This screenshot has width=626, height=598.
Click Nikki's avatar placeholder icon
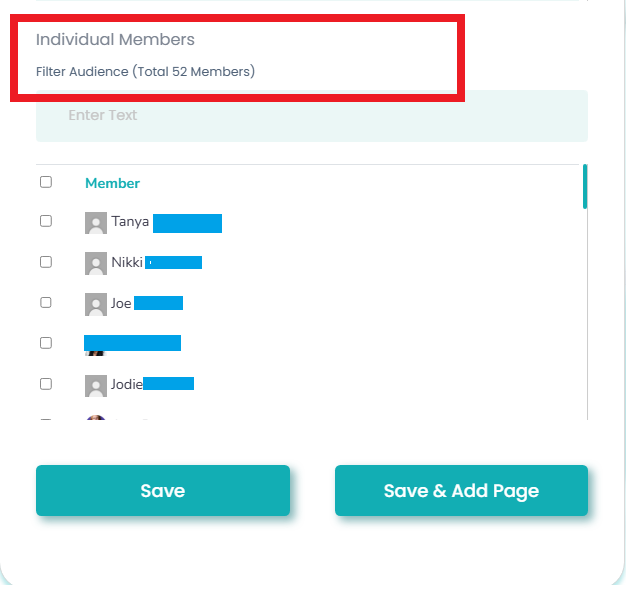coord(96,263)
